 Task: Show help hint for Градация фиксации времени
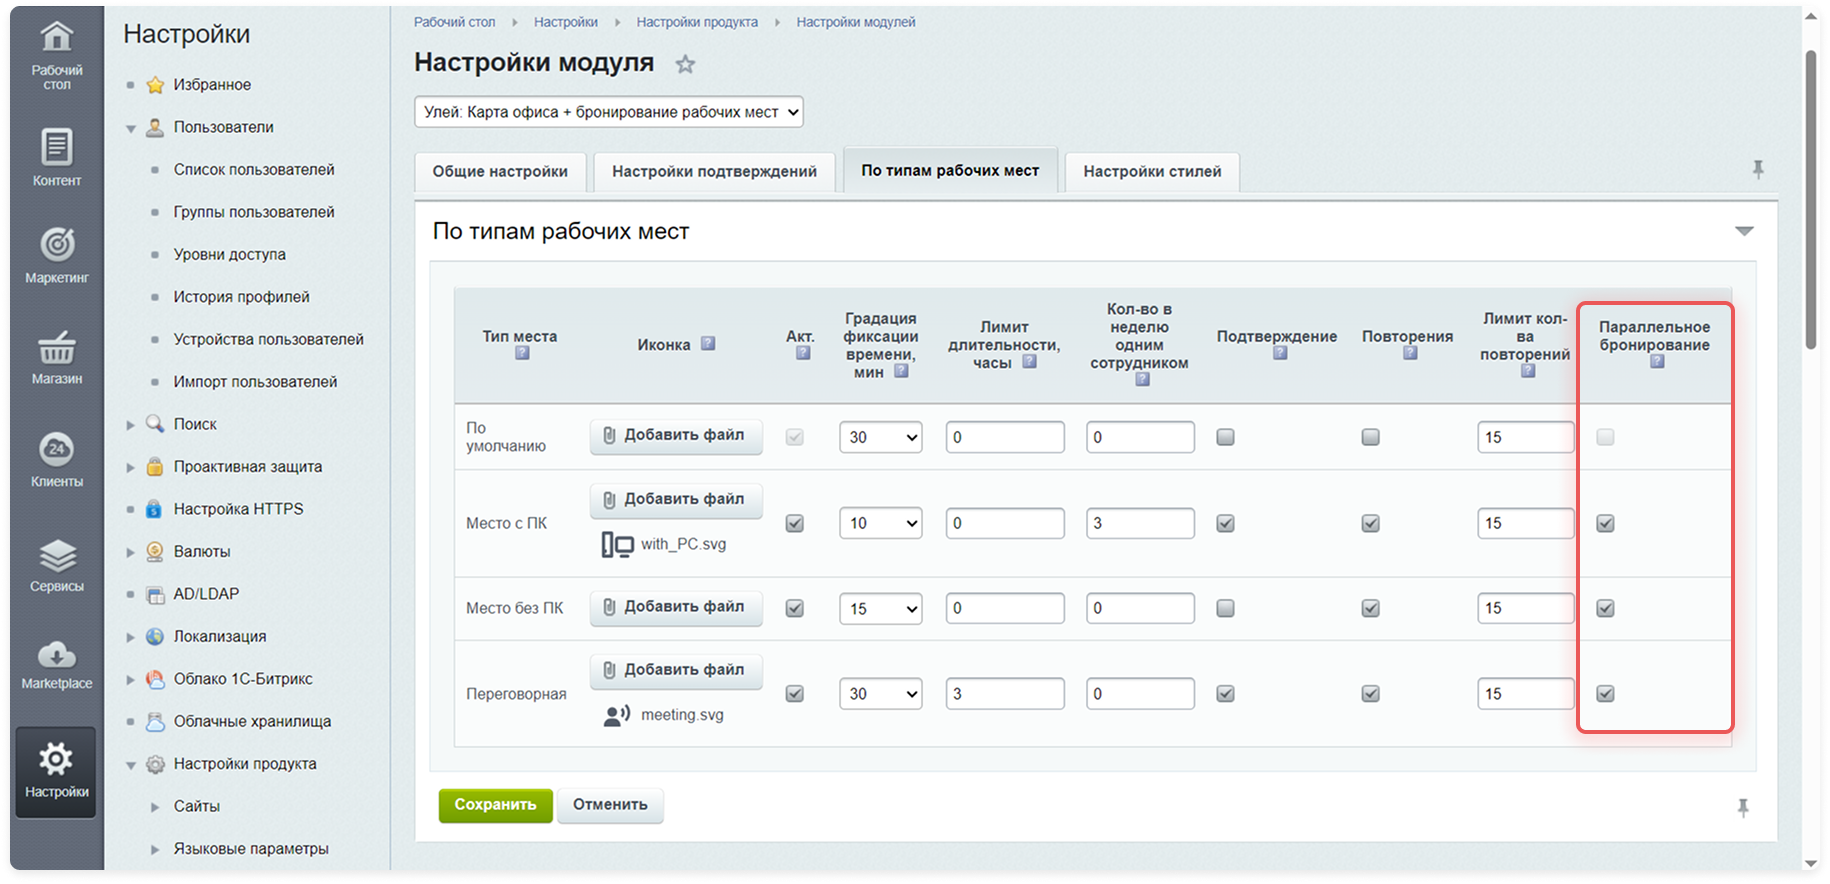pyautogui.click(x=901, y=371)
